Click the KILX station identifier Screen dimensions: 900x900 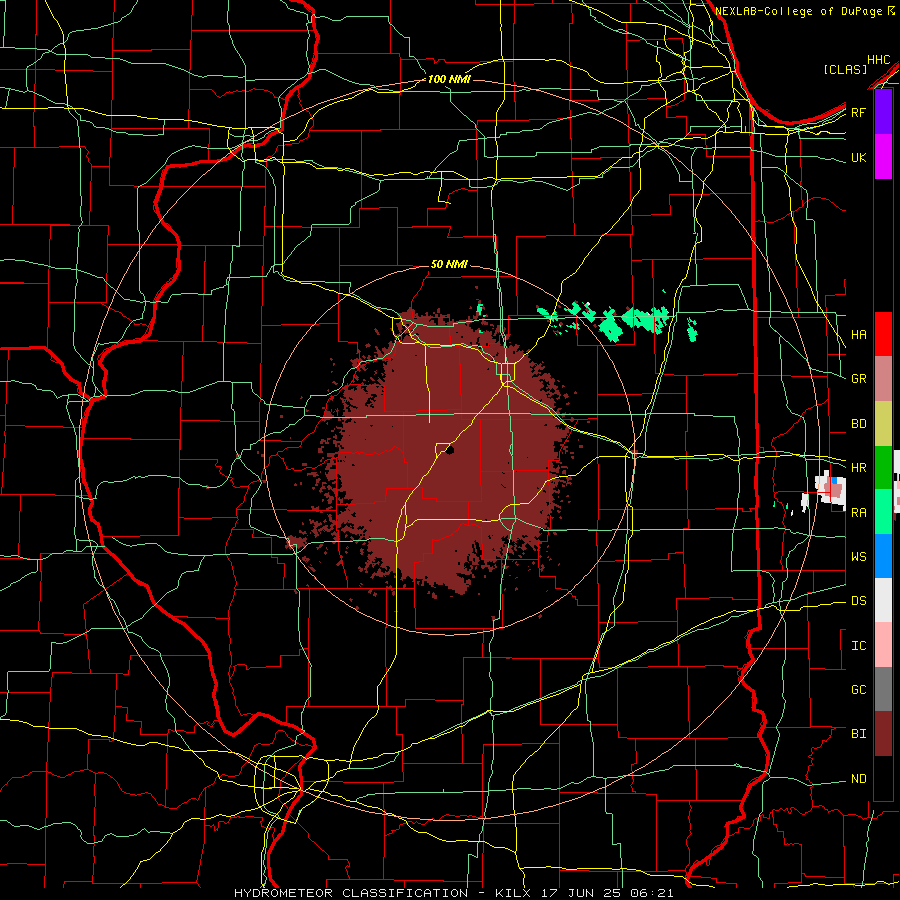pyautogui.click(x=513, y=893)
